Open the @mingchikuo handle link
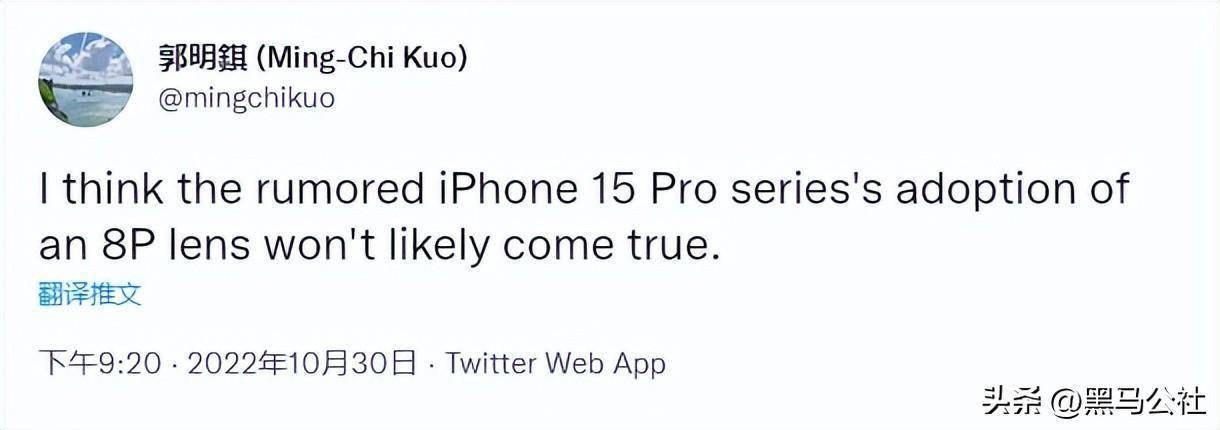 246,98
